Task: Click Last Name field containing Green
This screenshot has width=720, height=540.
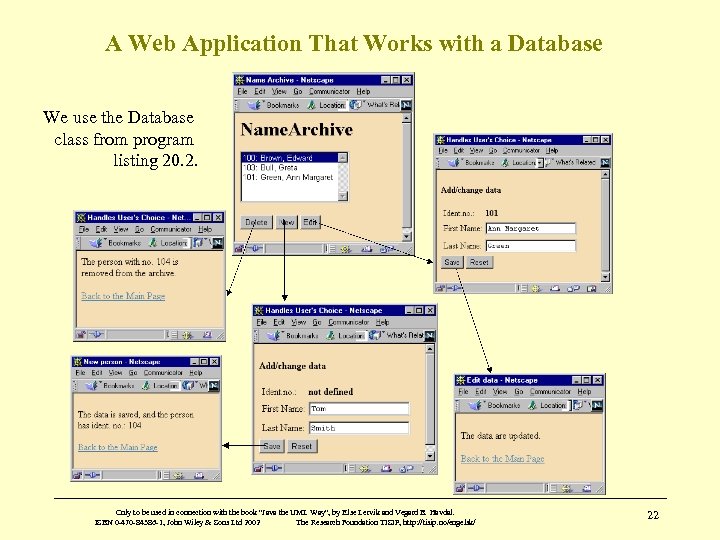Action: click(x=530, y=246)
